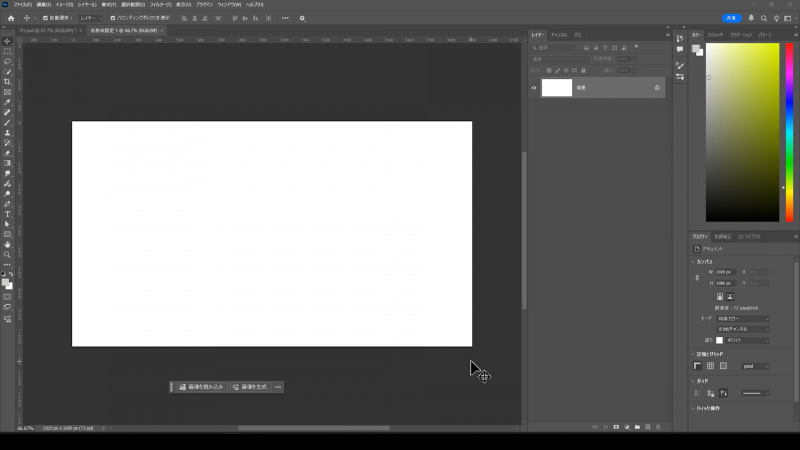Switch to the CC ライブラリ tab
Viewport: 800px width, 450px height.
click(749, 237)
